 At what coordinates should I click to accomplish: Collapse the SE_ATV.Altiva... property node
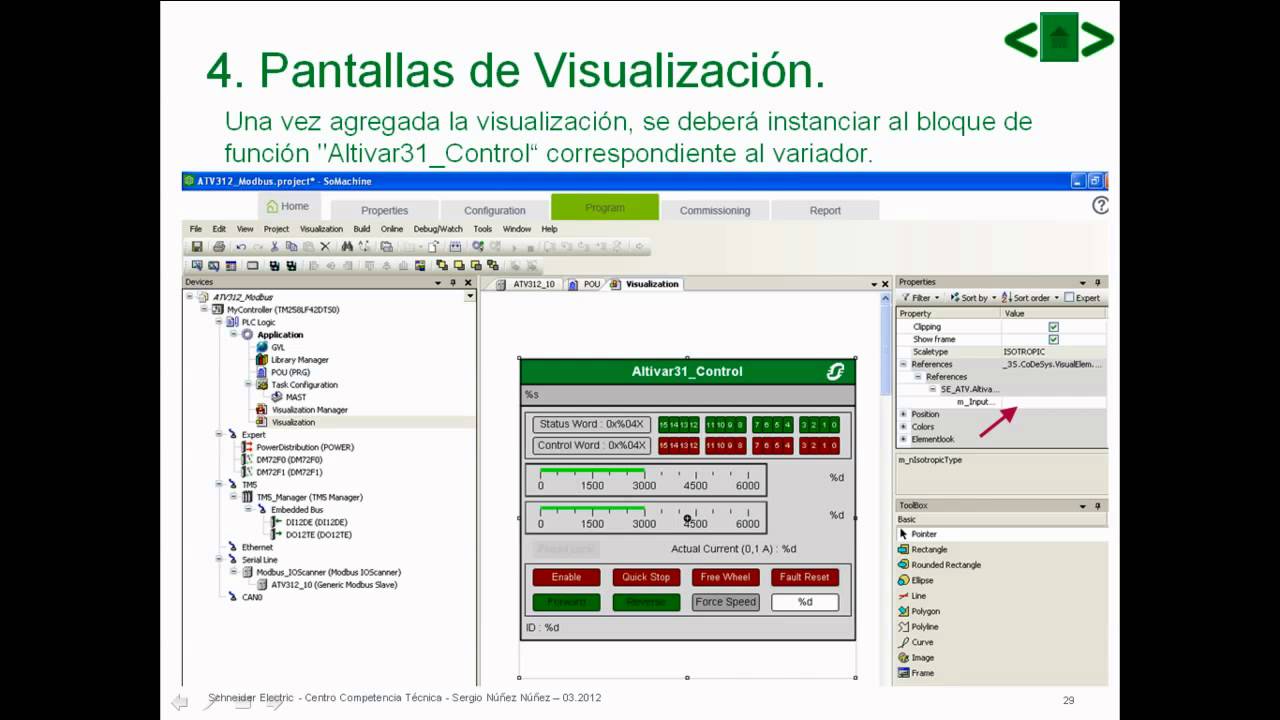click(x=932, y=389)
